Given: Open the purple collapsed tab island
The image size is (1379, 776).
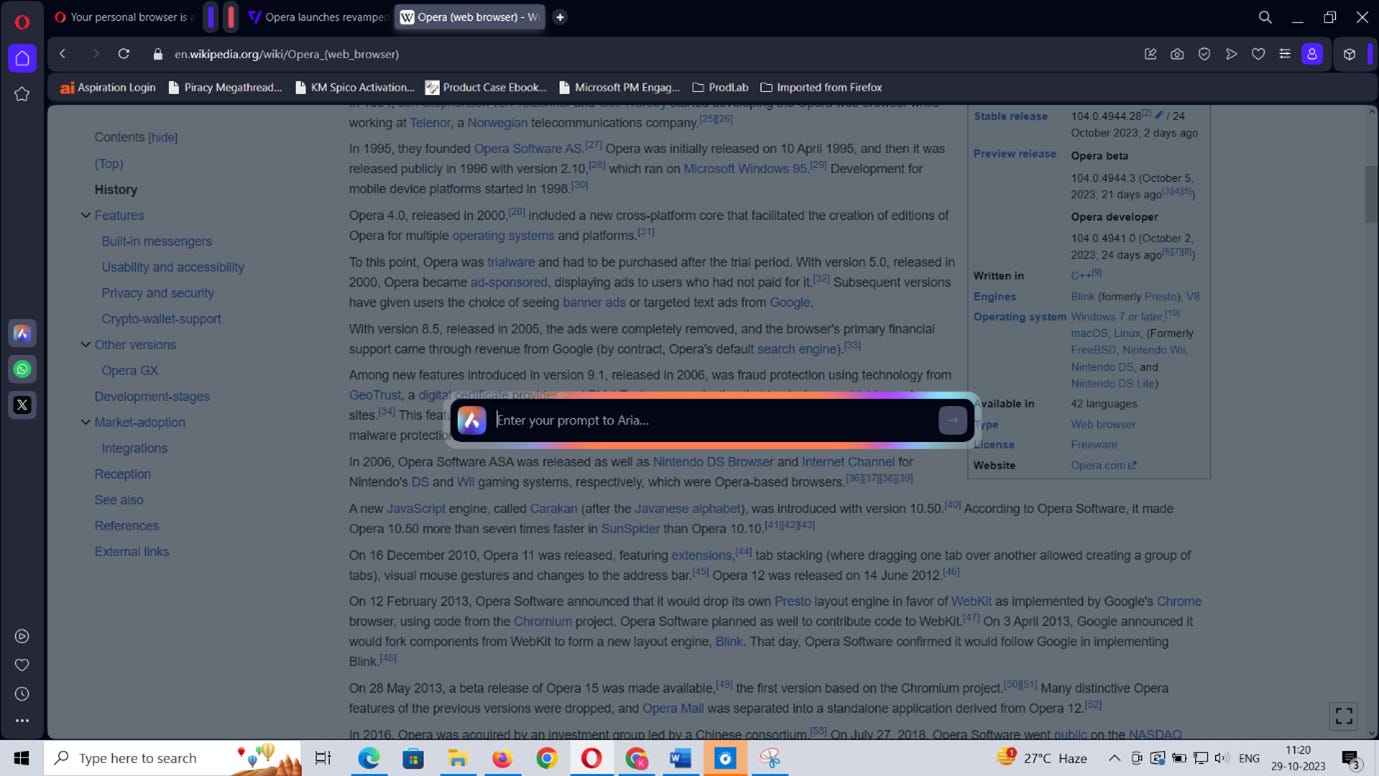Looking at the screenshot, I should coord(210,17).
